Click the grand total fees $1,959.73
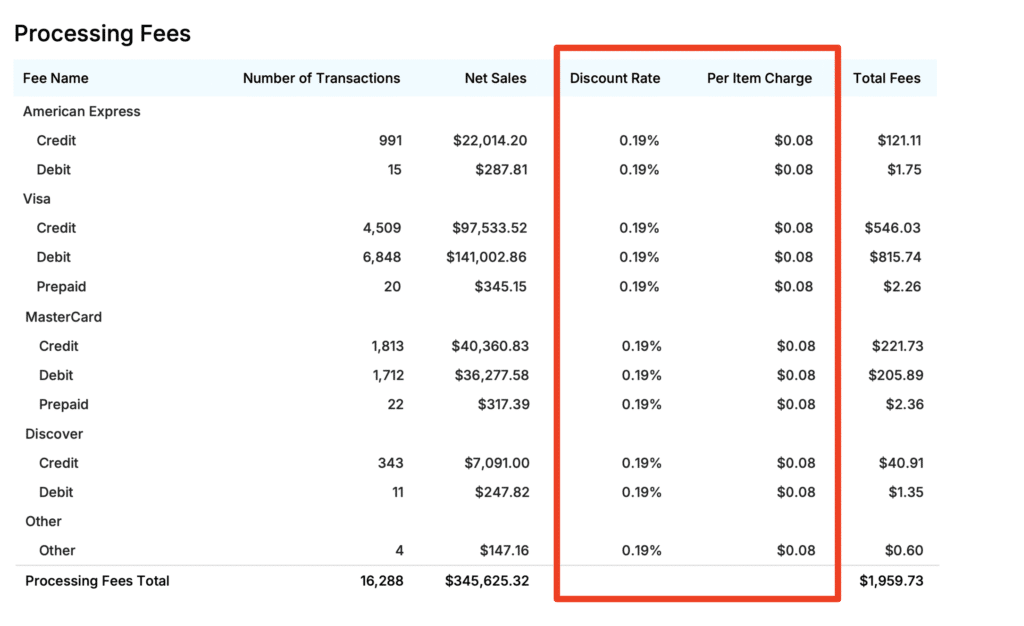 coord(891,581)
